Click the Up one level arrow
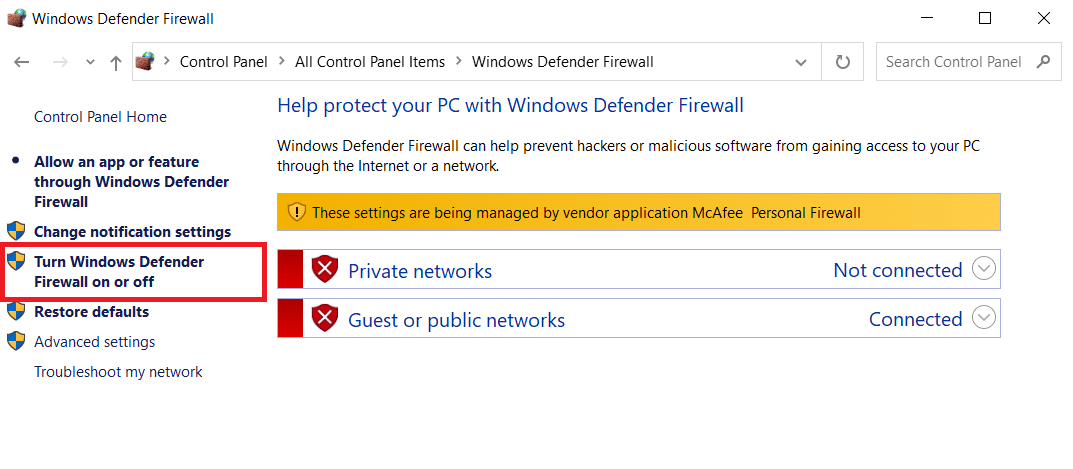The image size is (1073, 469). 116,62
